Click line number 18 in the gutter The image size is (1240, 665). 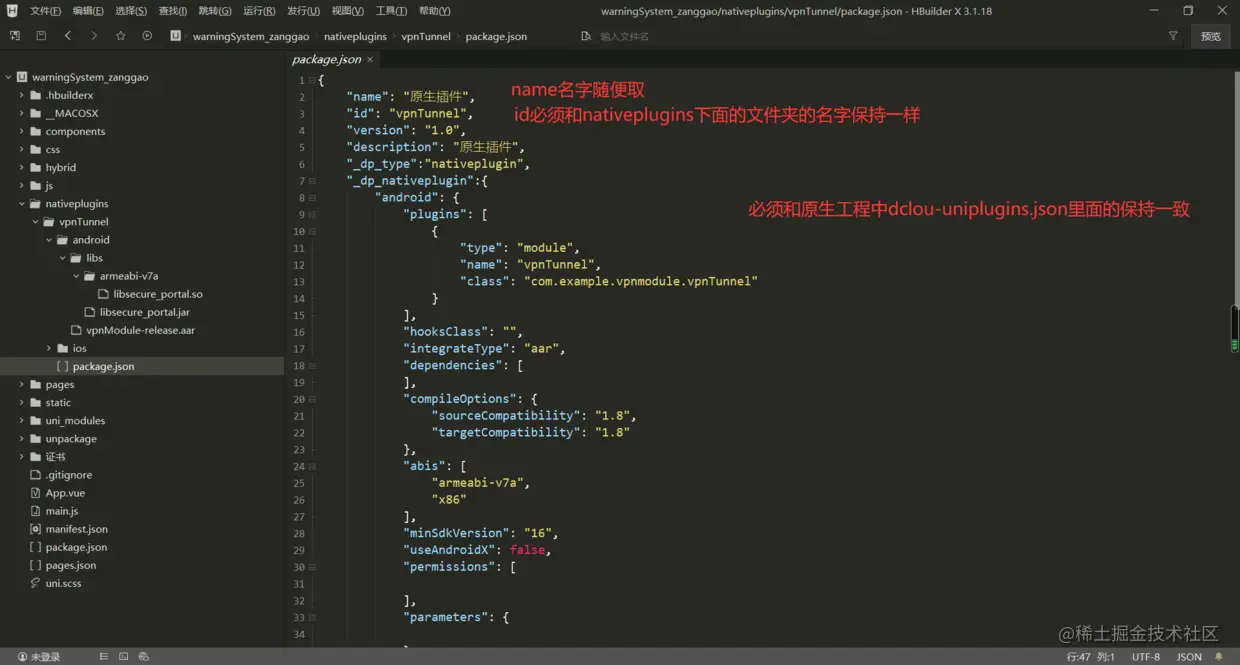coord(299,365)
